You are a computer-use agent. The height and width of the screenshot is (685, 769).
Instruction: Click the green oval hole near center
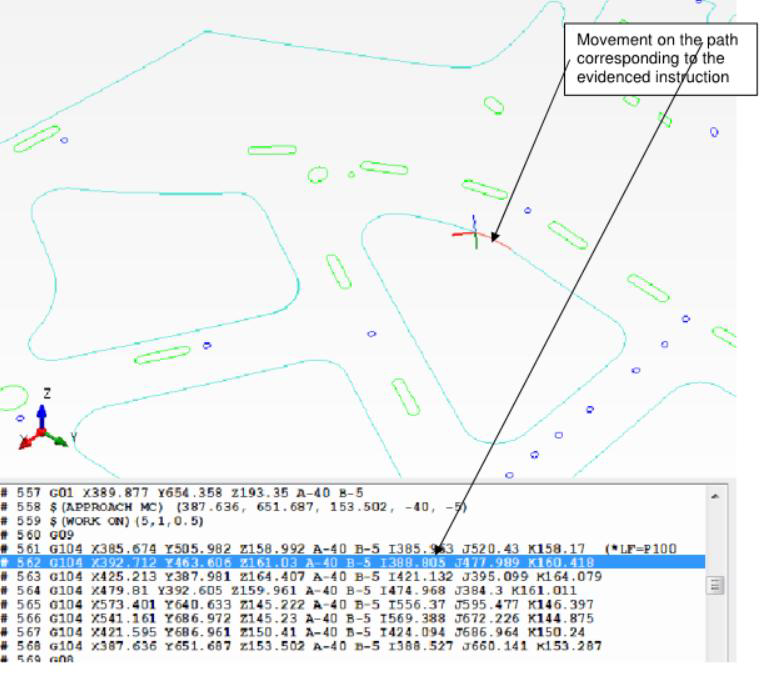pos(317,175)
